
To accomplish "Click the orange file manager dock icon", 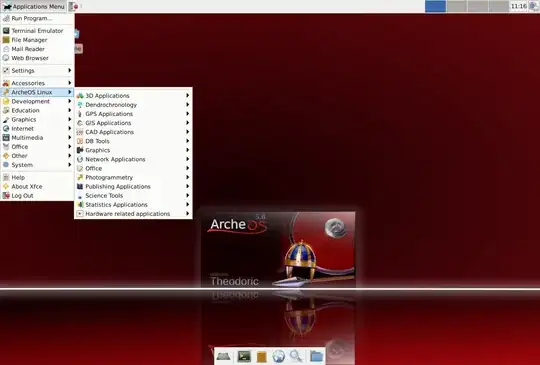I will (x=262, y=357).
